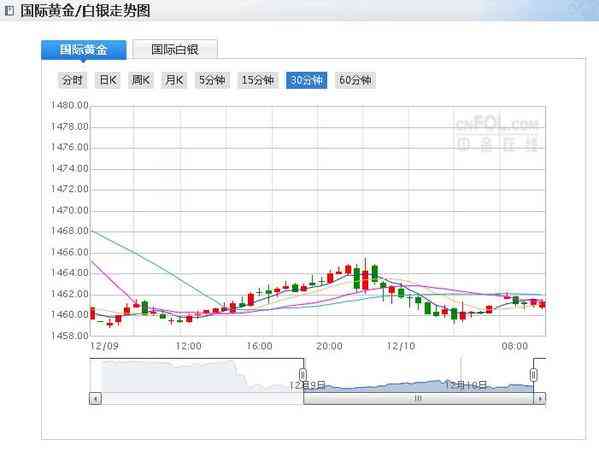Viewport: 599px width, 451px height.
Task: Select the 30分钟 interval
Action: click(x=307, y=80)
